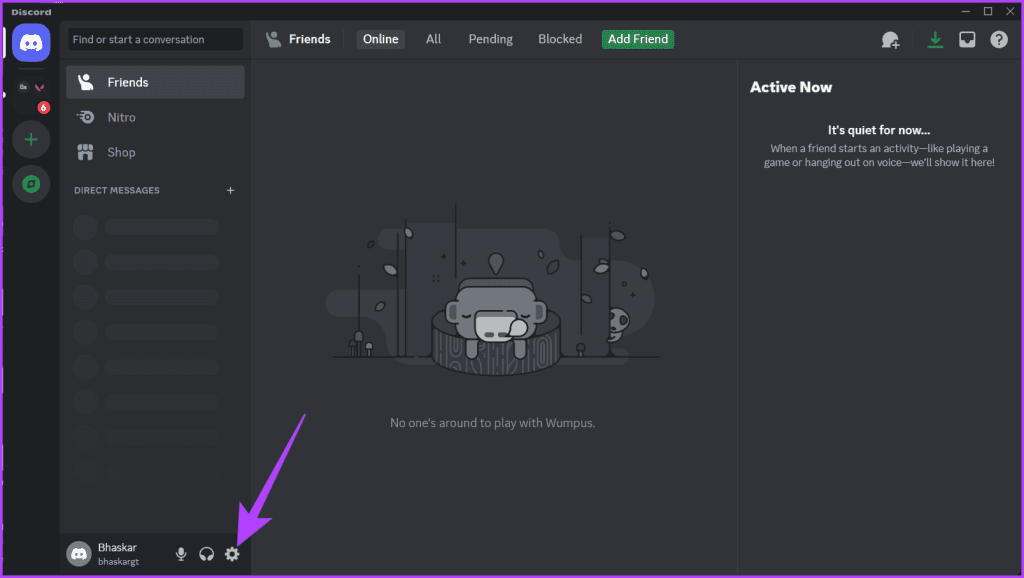The width and height of the screenshot is (1024, 578).
Task: Add a server with the green plus
Action: [x=31, y=139]
